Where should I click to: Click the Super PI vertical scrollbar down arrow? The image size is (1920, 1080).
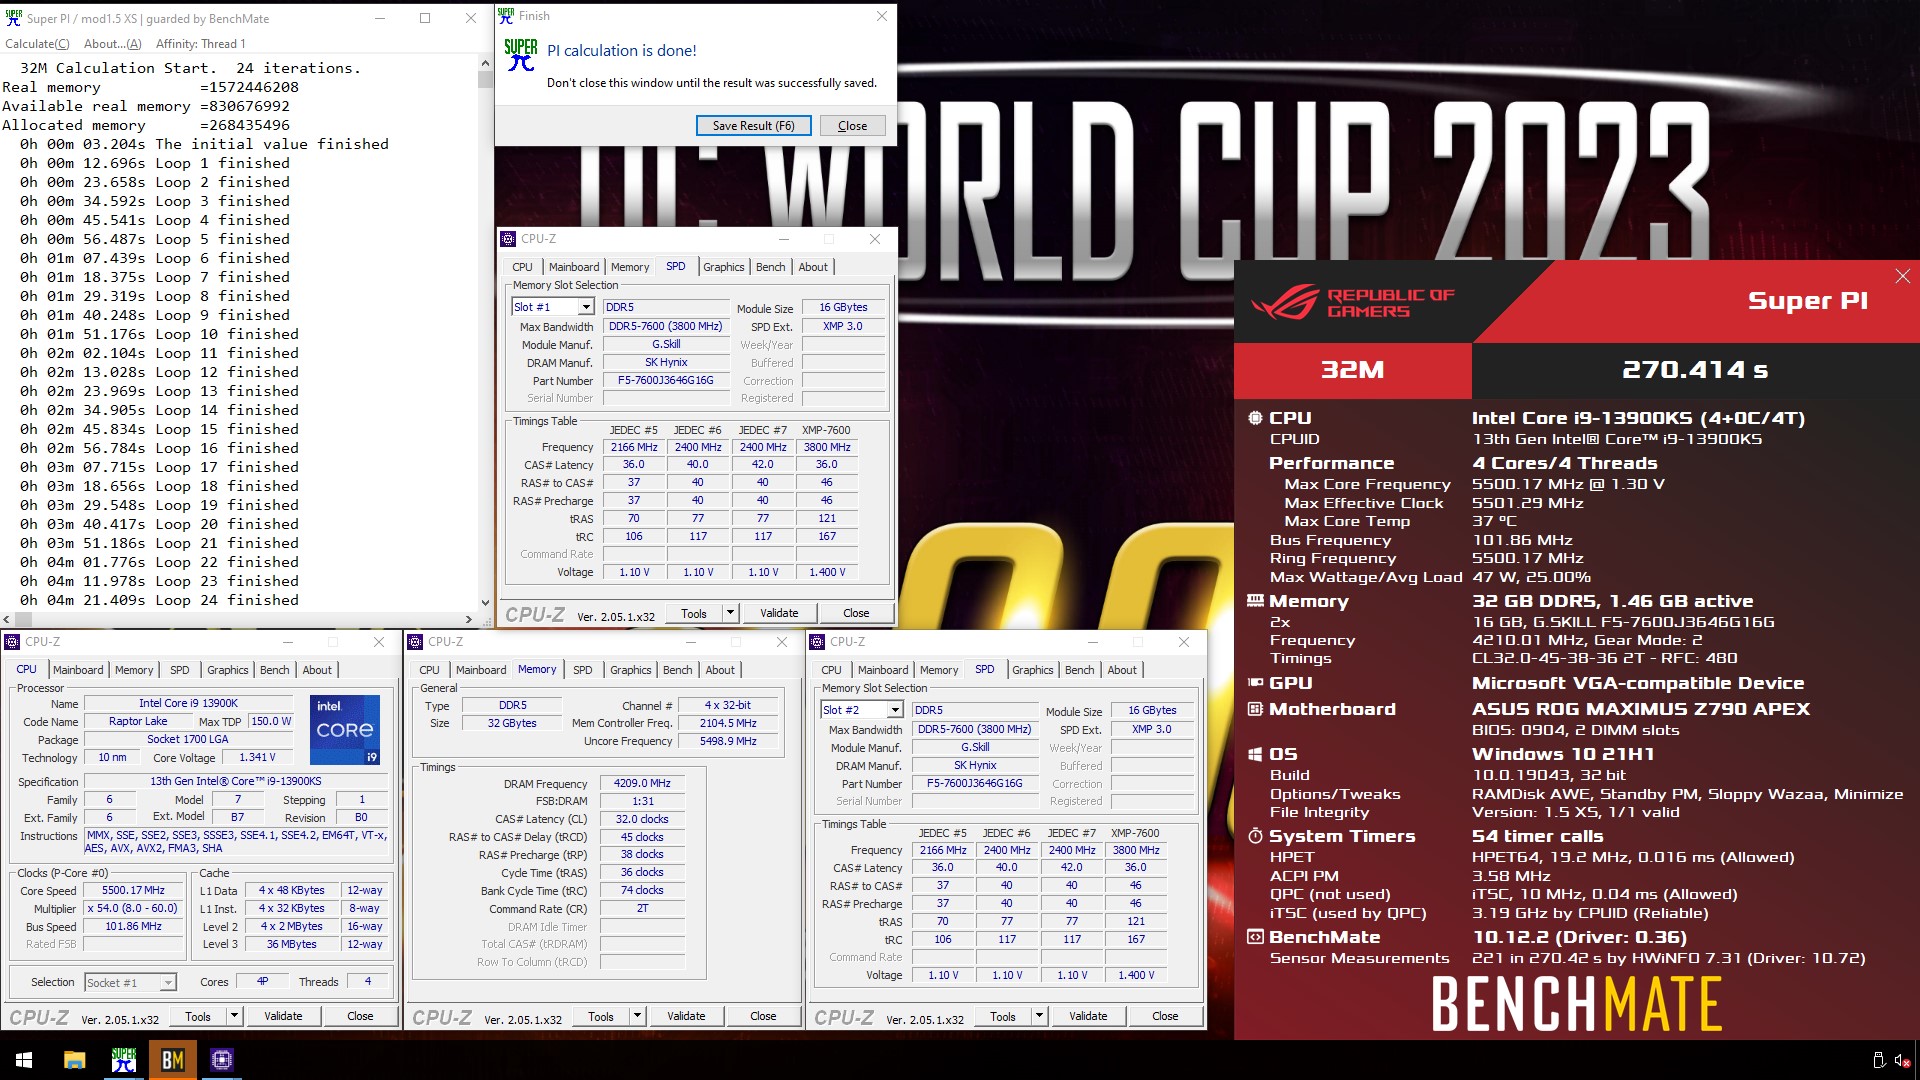coord(485,603)
